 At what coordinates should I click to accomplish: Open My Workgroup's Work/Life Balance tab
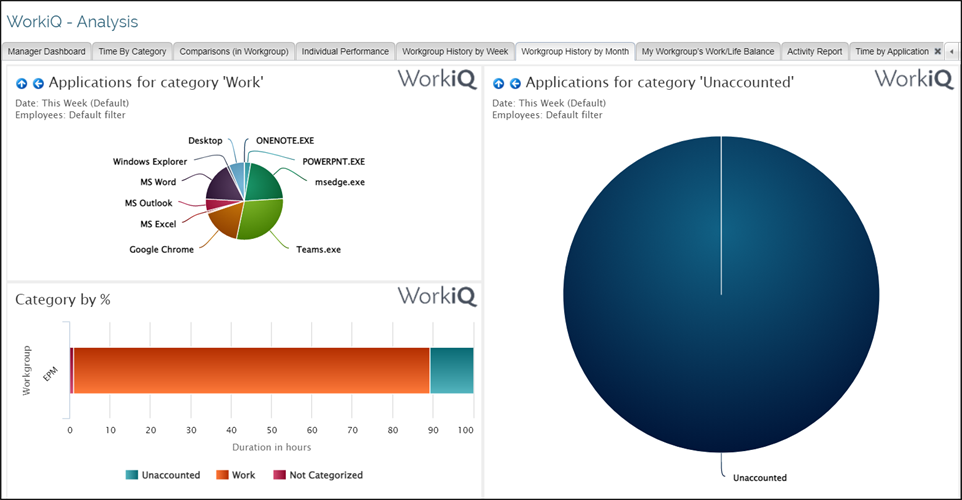pyautogui.click(x=708, y=51)
